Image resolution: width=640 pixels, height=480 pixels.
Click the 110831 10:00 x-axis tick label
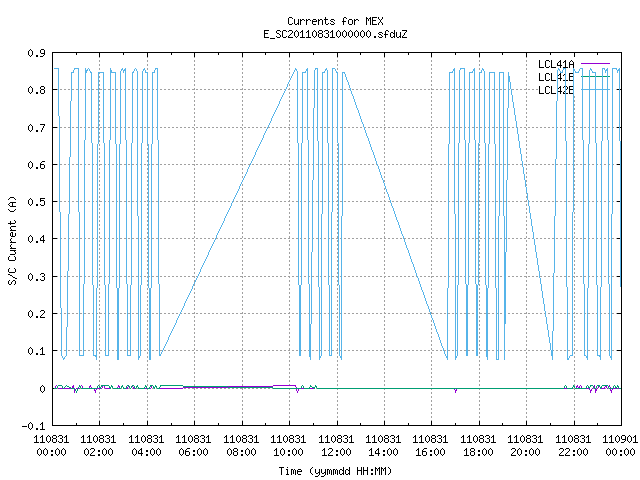click(x=288, y=446)
